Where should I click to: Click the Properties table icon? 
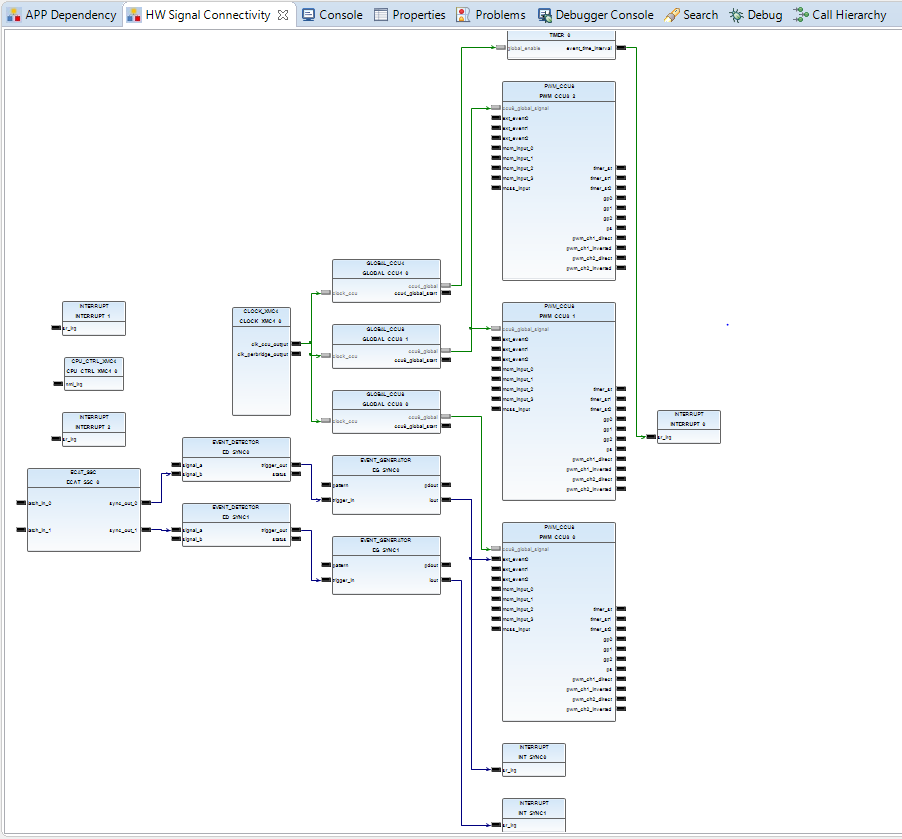(x=381, y=15)
